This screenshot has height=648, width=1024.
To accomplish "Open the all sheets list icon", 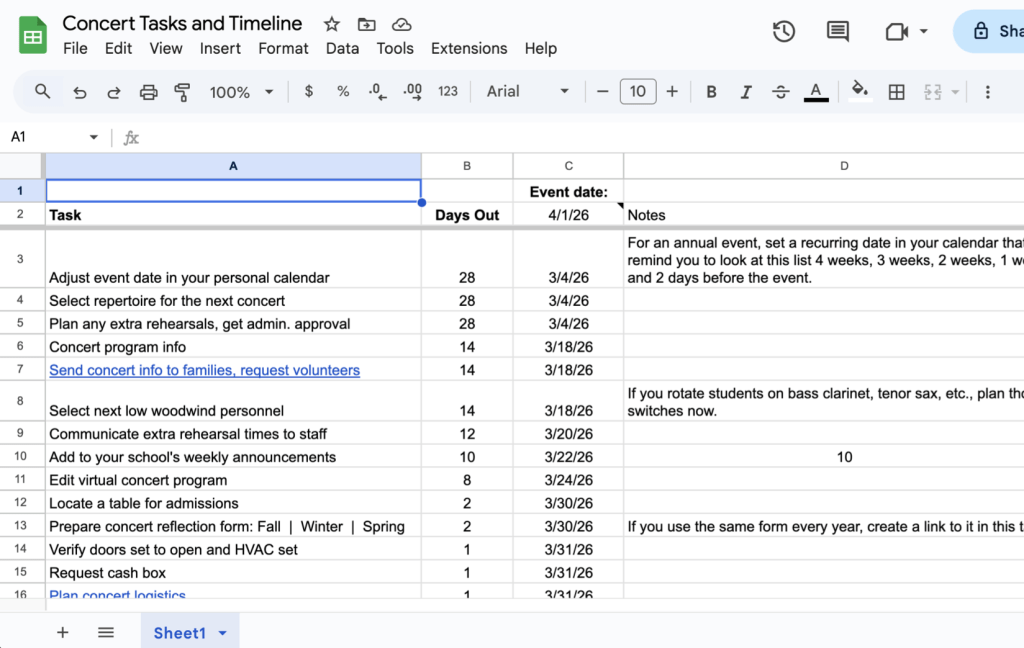I will click(106, 632).
